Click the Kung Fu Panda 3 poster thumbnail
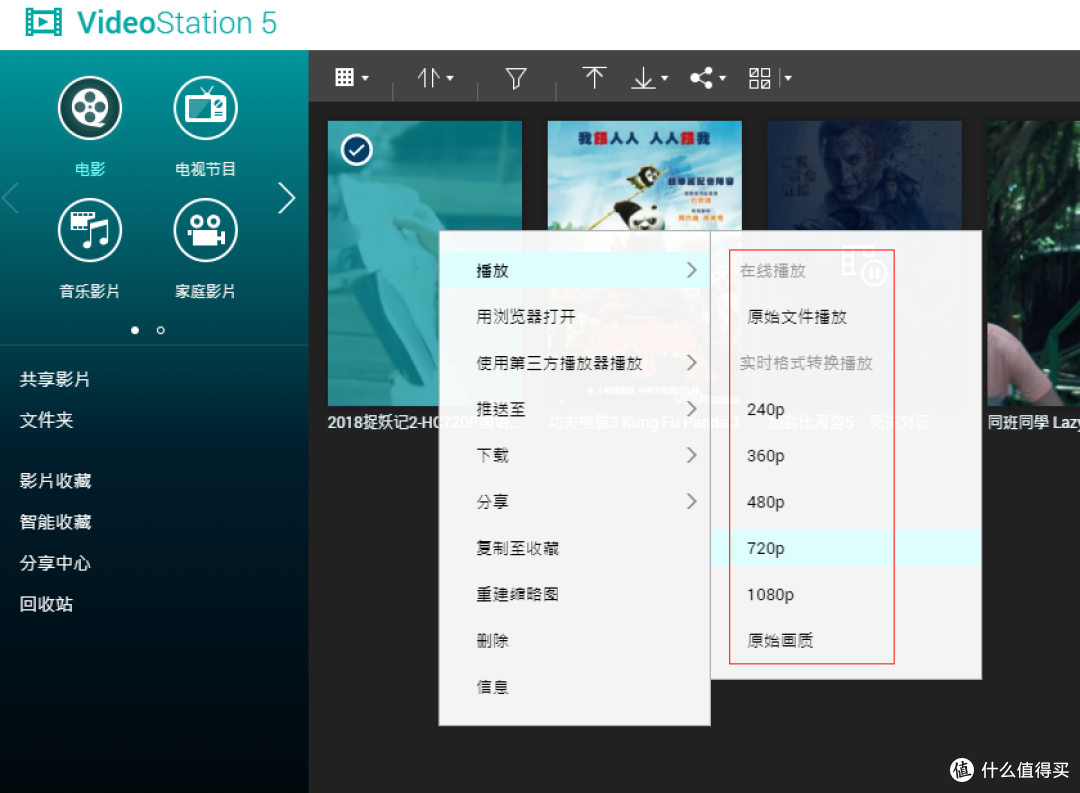Image resolution: width=1080 pixels, height=793 pixels. pos(644,176)
